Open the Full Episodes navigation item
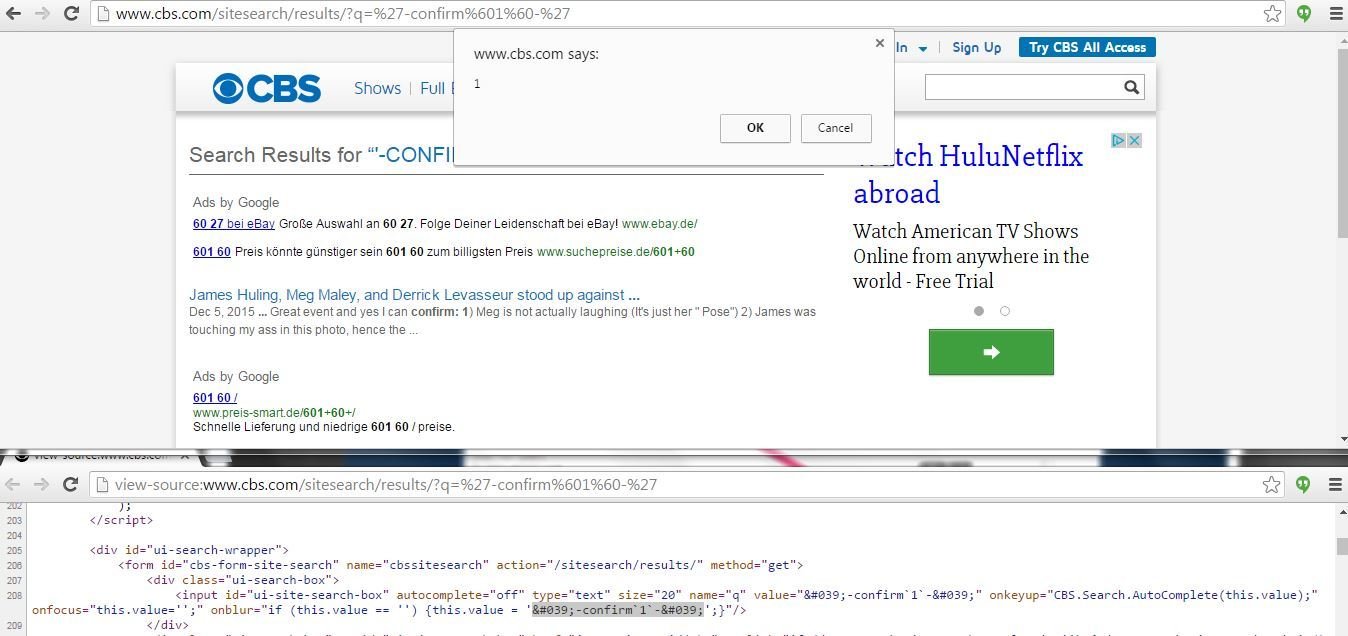The height and width of the screenshot is (636, 1348). (436, 88)
